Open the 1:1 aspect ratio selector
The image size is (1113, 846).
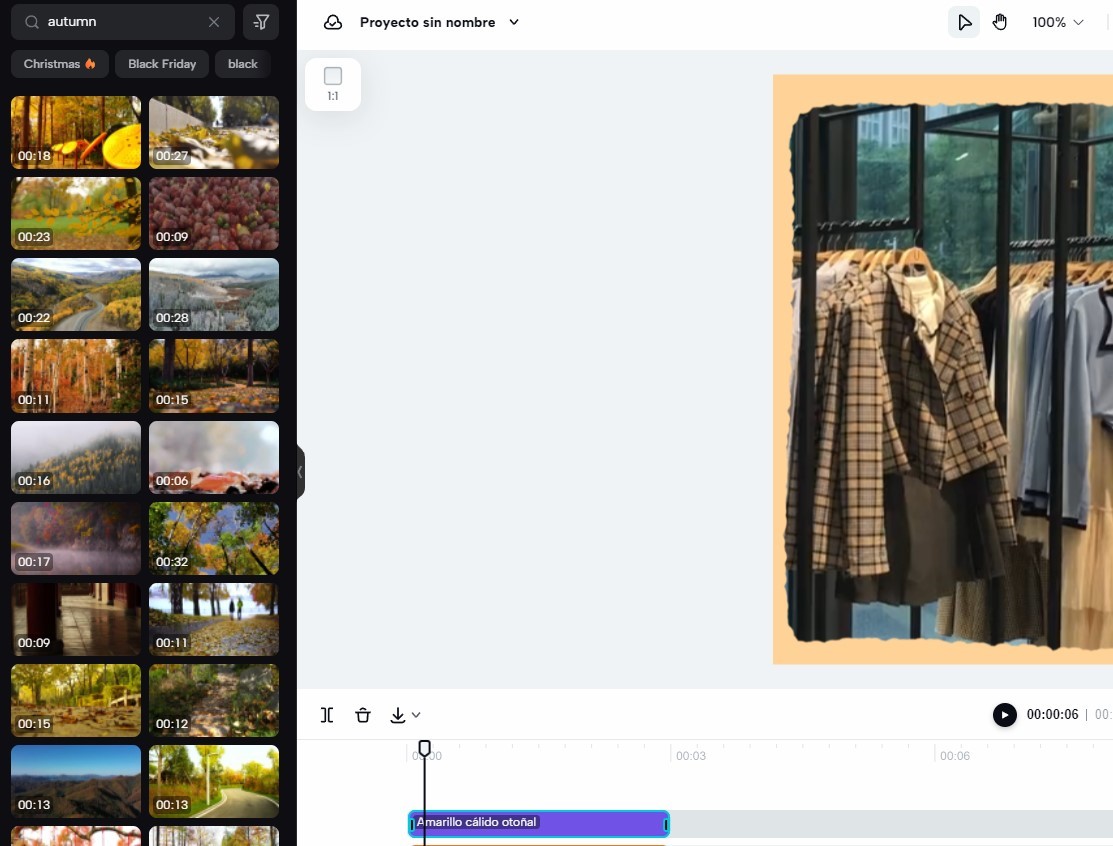click(x=333, y=84)
